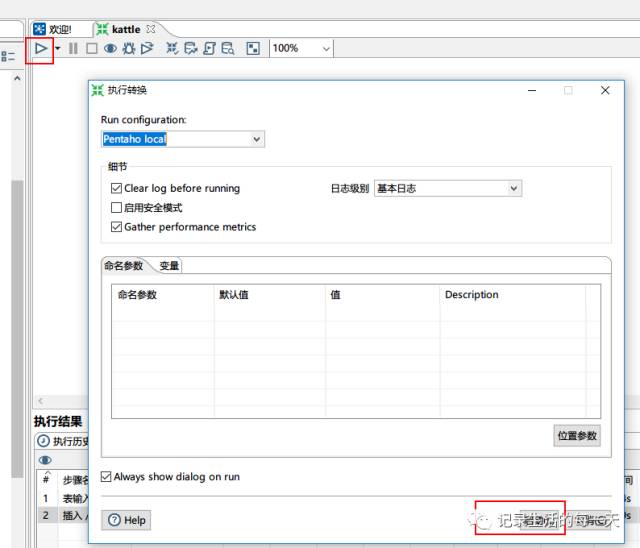This screenshot has height=548, width=640.
Task: Select row 2 插入 in the results table
Action: point(63,516)
